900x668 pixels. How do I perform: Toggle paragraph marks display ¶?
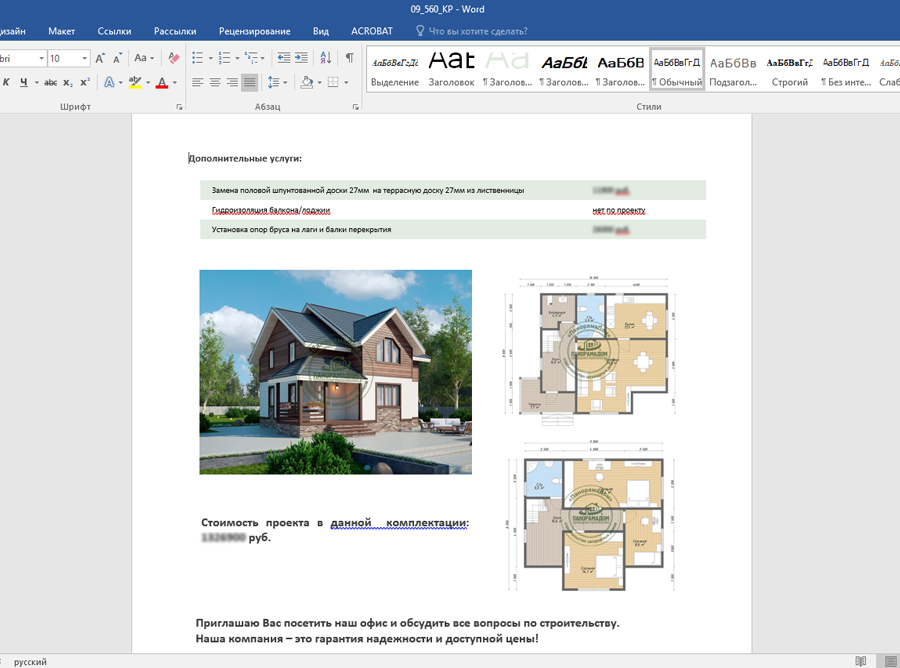[350, 58]
